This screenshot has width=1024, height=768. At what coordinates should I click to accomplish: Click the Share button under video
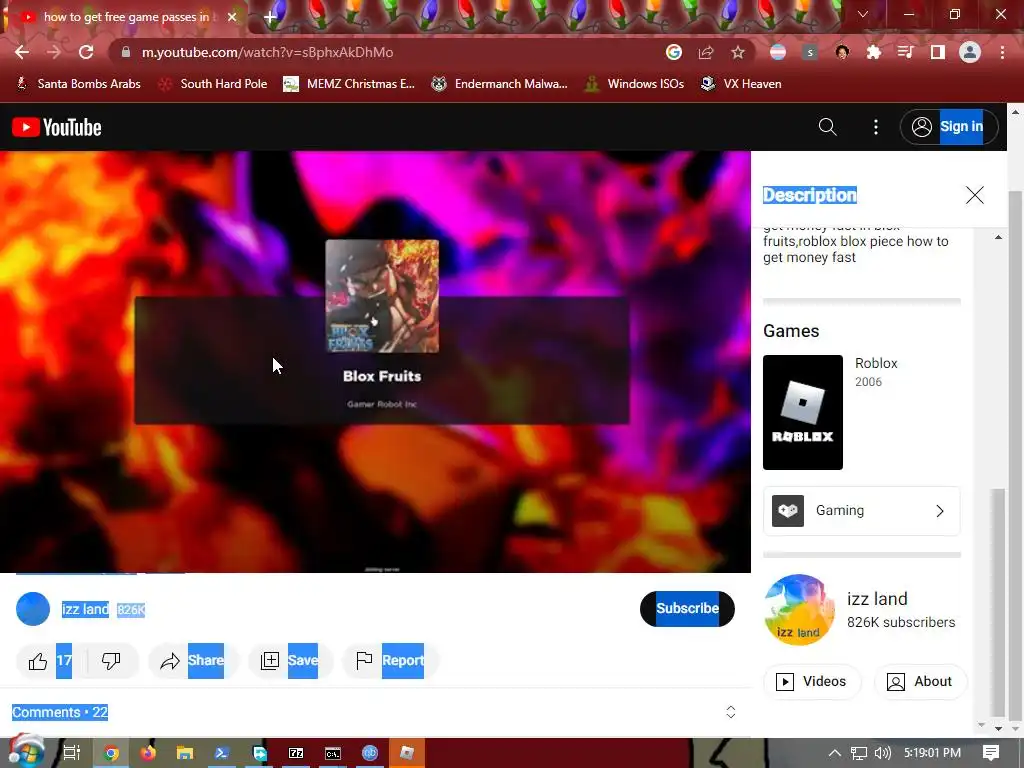click(x=193, y=661)
